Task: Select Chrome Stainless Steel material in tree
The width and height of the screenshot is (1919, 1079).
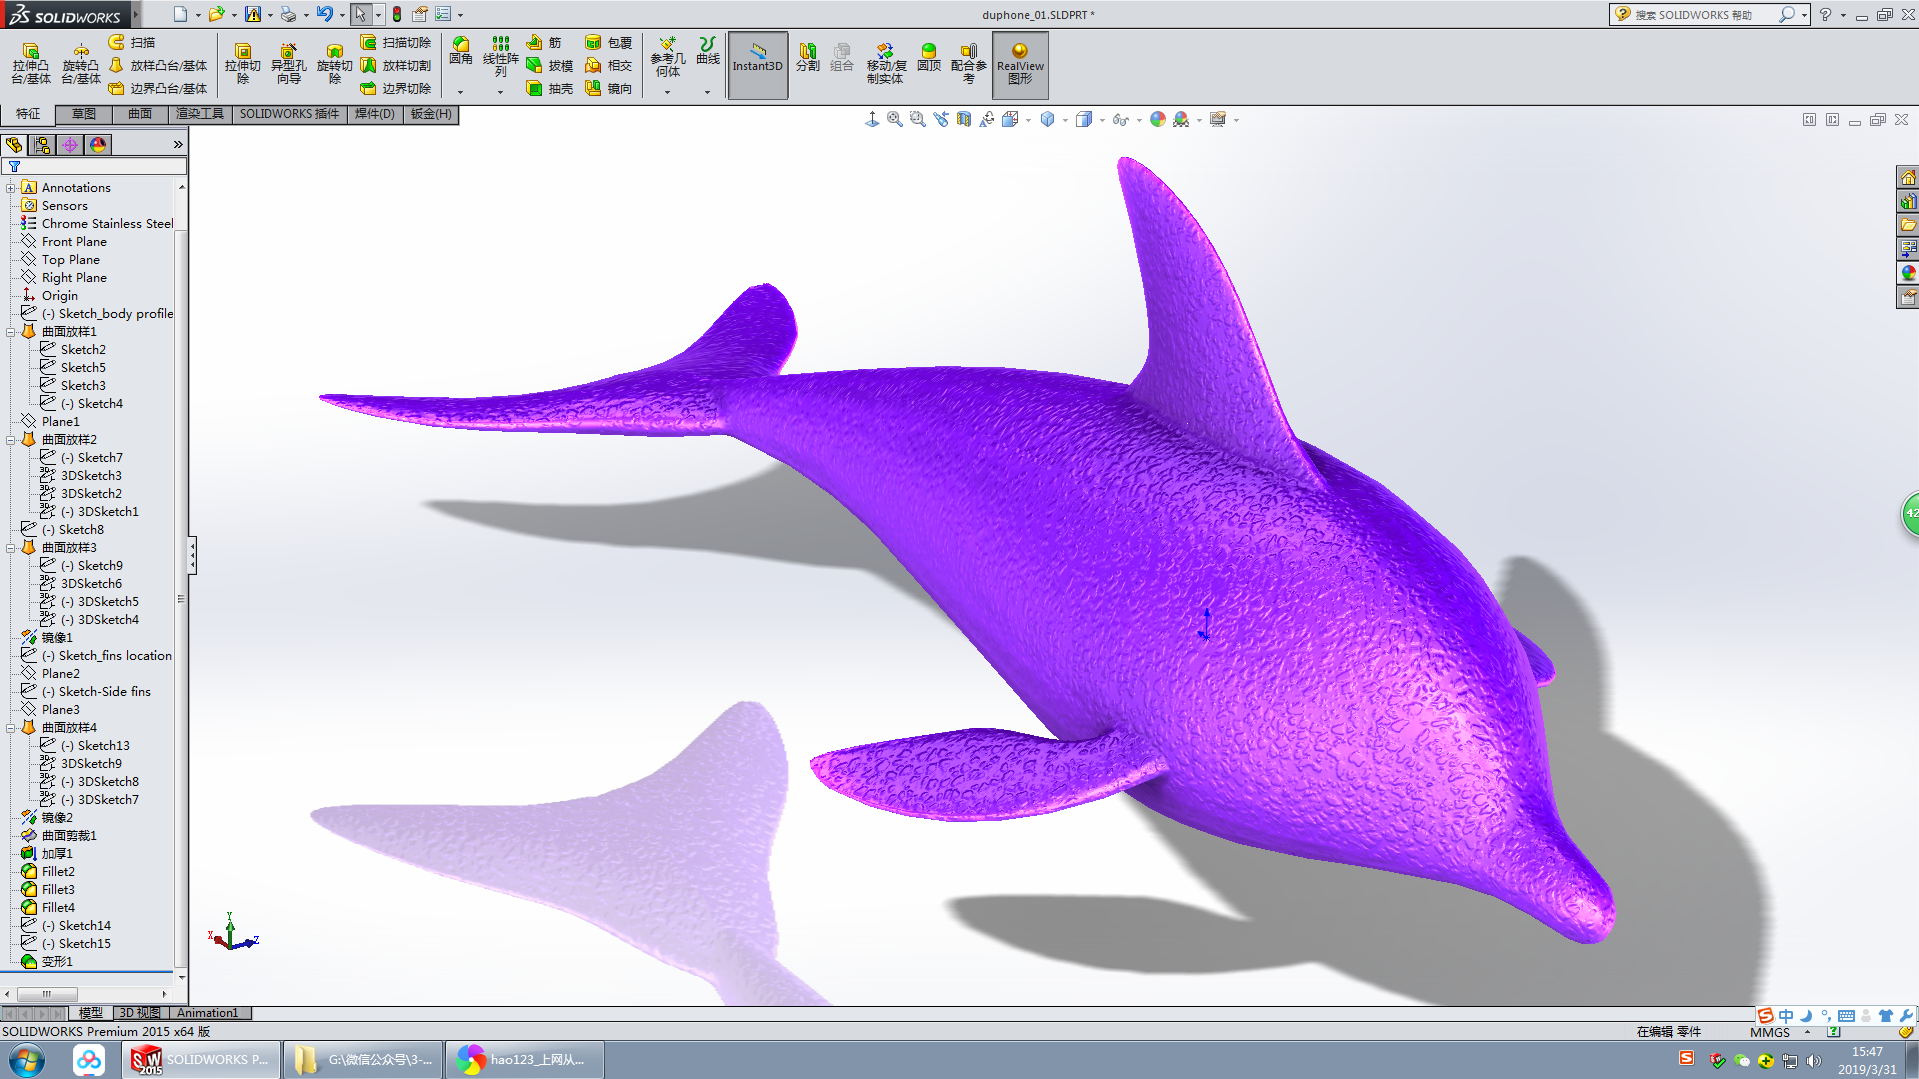Action: 107,224
